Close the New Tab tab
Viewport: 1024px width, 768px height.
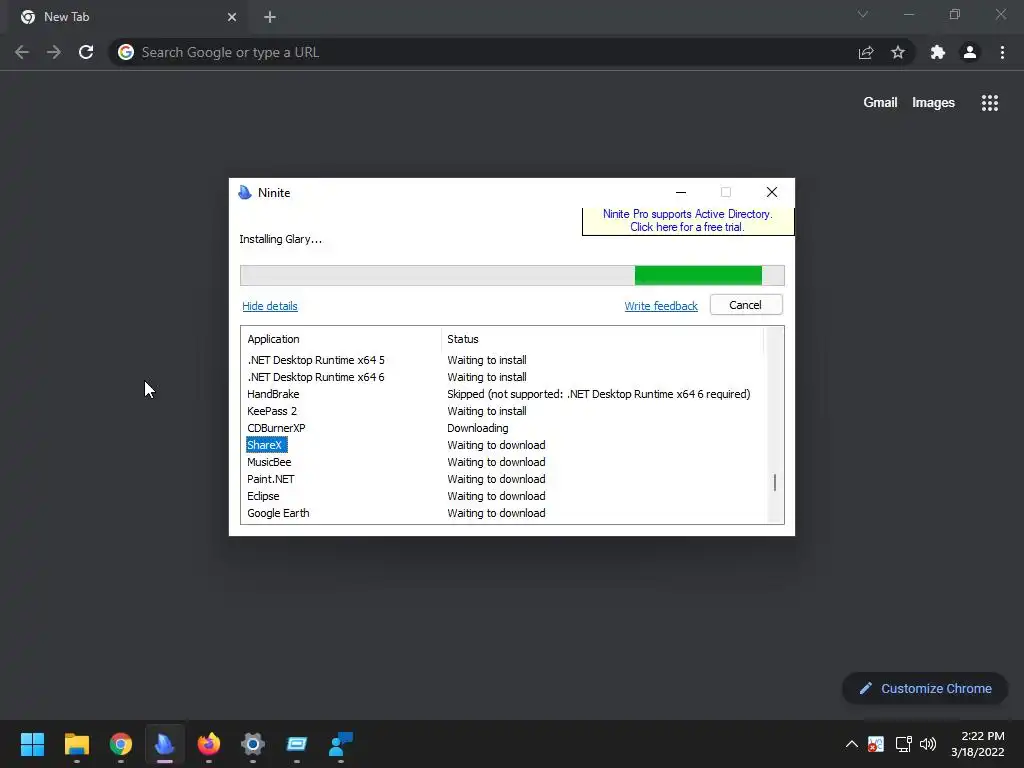[232, 17]
